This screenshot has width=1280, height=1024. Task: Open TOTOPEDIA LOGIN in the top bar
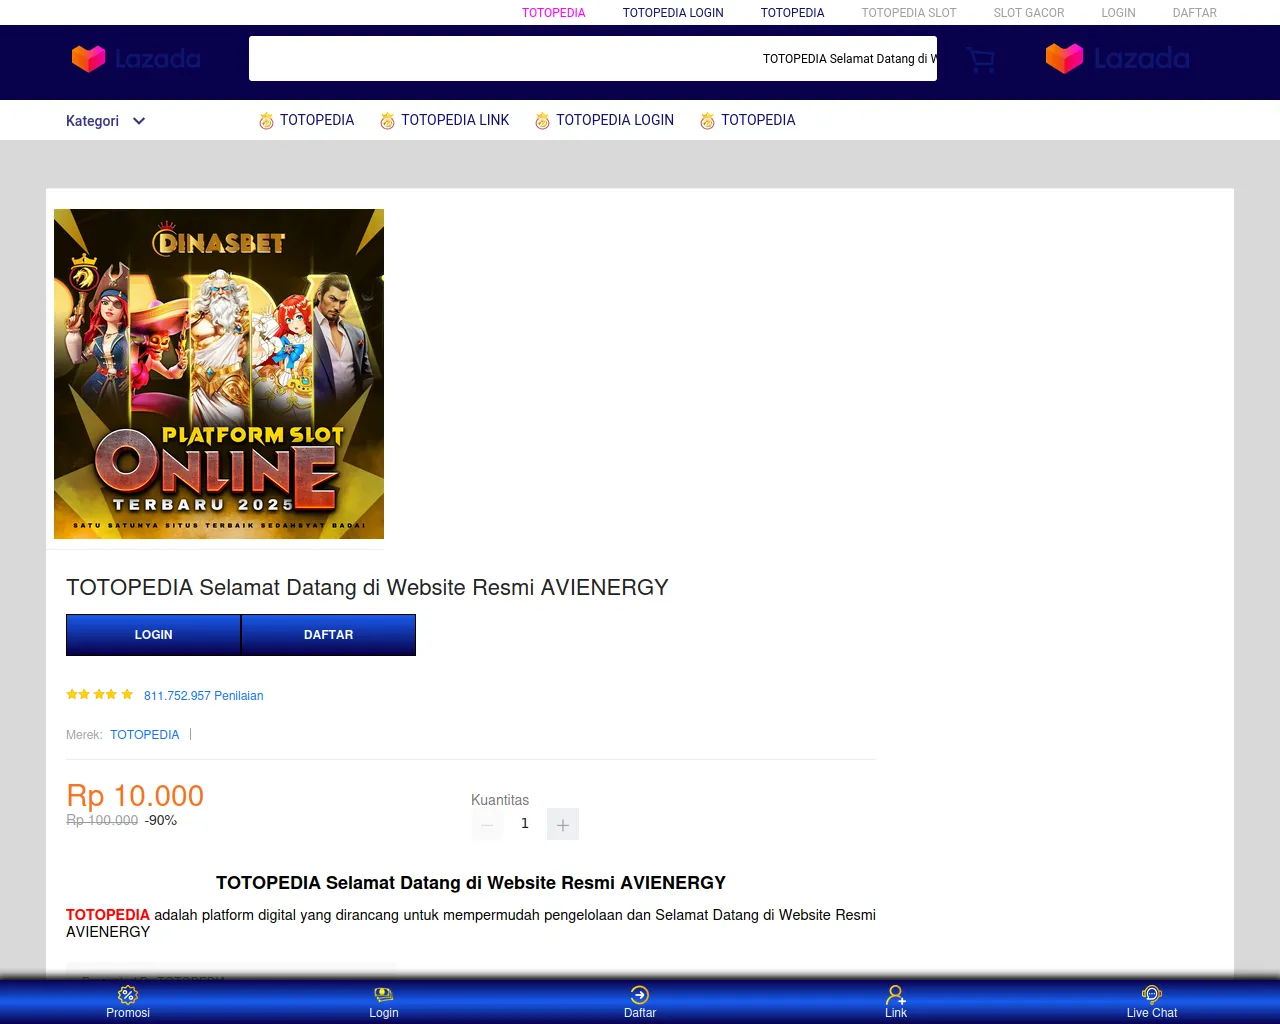[673, 13]
